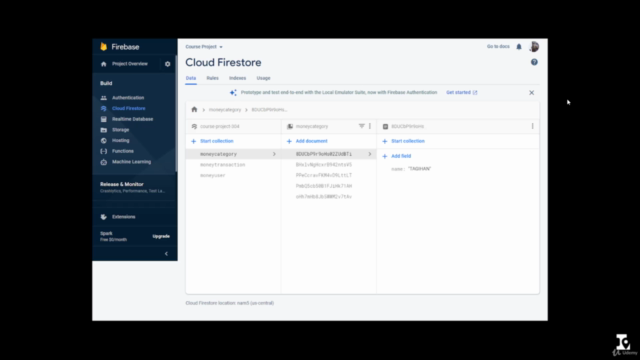The image size is (640, 360).
Task: Dismiss the emulator suite banner
Action: pyautogui.click(x=531, y=93)
